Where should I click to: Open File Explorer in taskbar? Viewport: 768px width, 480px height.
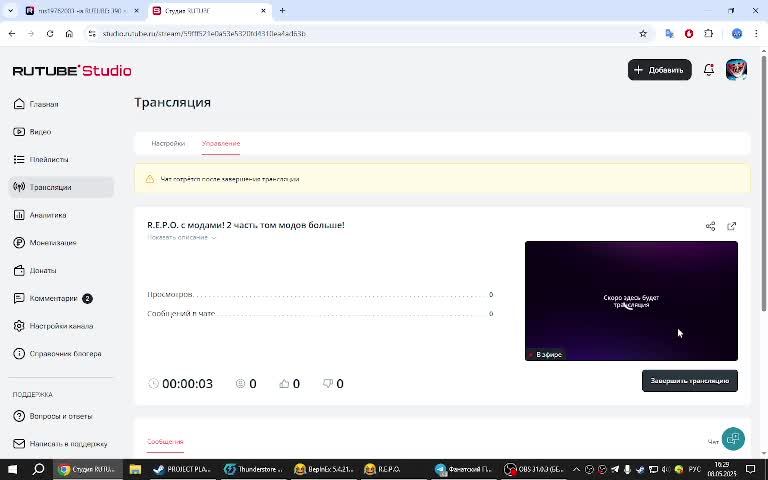pos(135,469)
